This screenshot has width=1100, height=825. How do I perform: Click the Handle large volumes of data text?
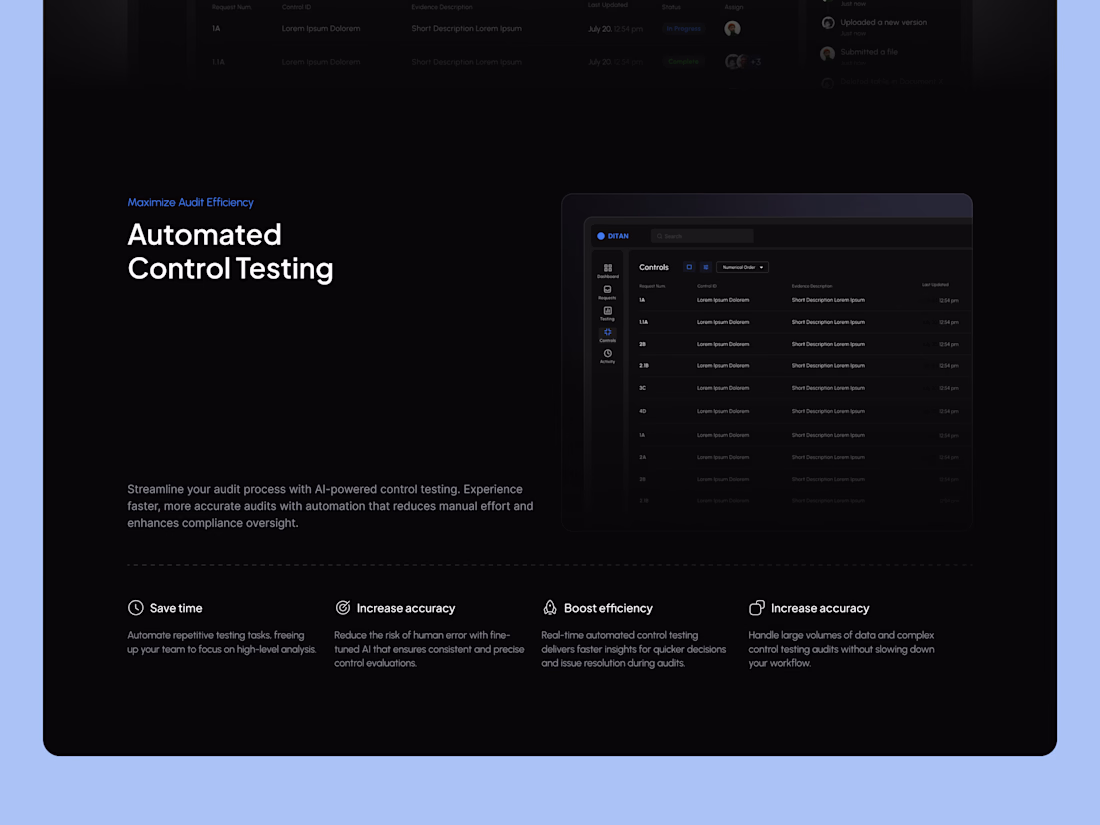coord(841,649)
